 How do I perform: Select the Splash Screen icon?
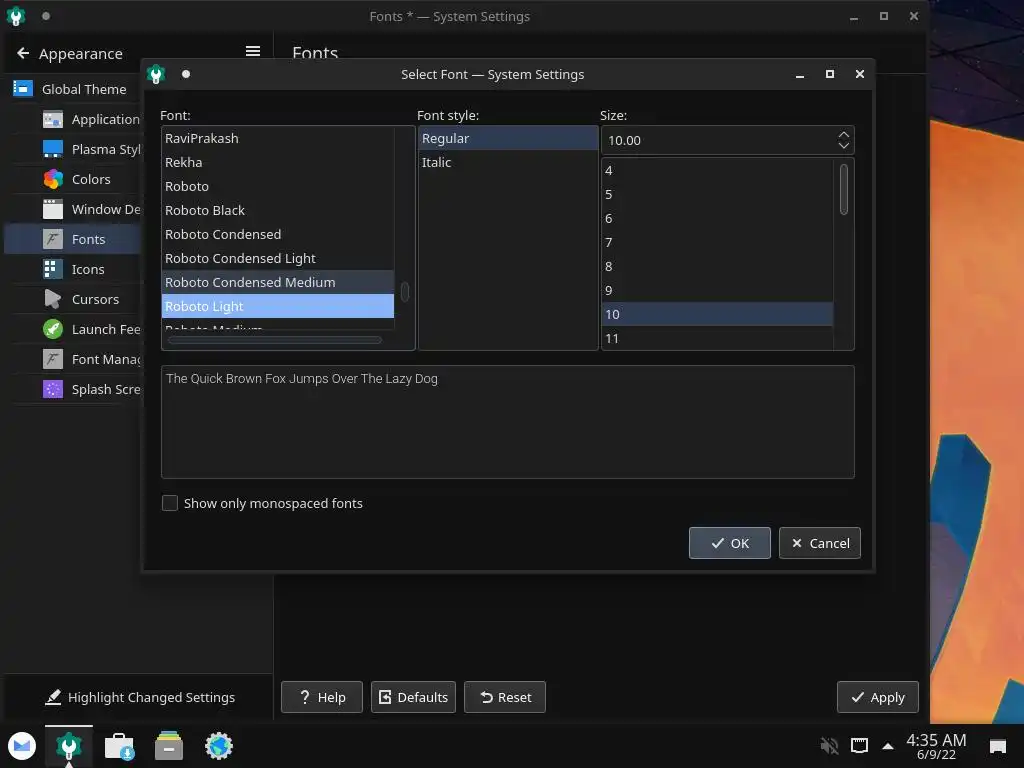tap(53, 389)
